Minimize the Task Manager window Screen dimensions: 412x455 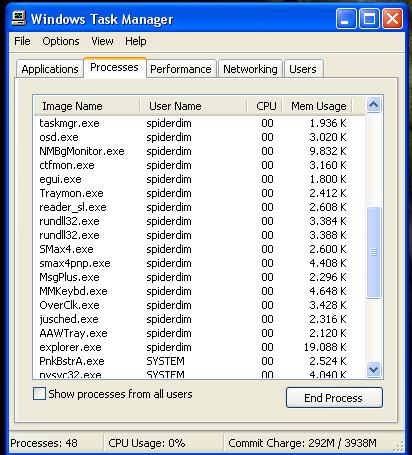point(346,19)
